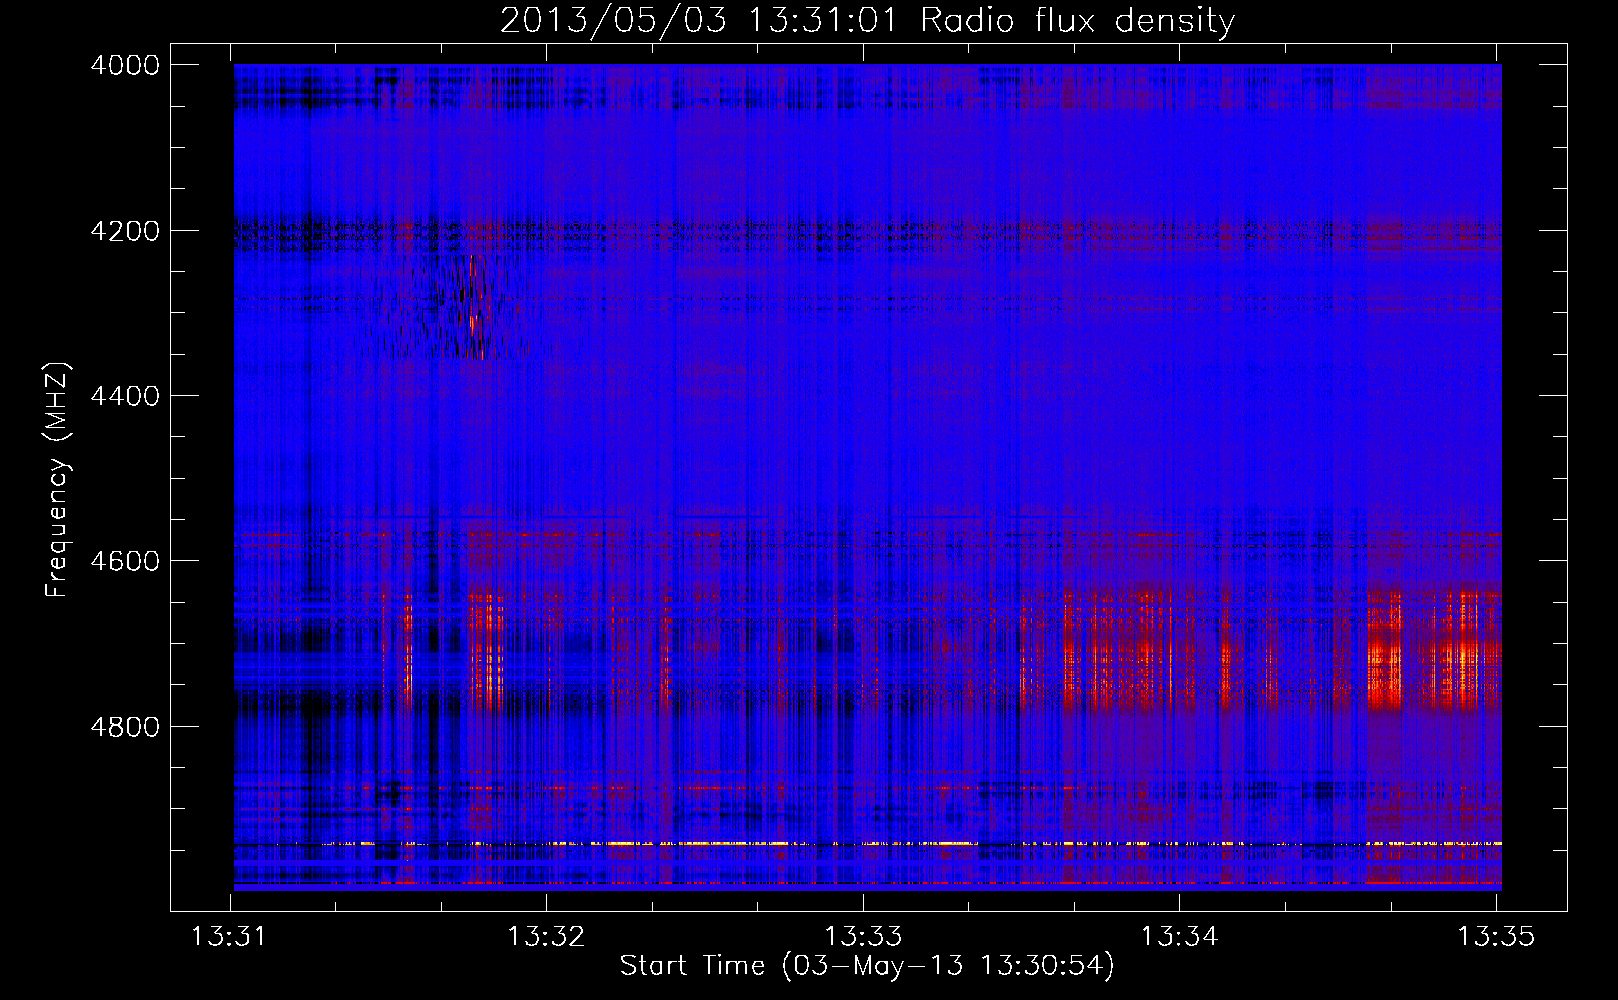1618x1000 pixels.
Task: Click the 4600 frequency tick label
Action: 125,561
